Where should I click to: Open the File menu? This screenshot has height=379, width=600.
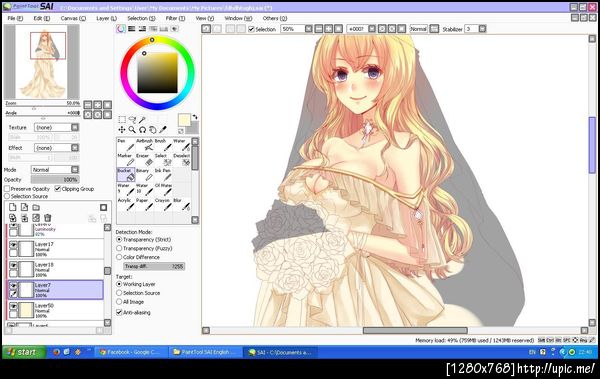(x=15, y=18)
